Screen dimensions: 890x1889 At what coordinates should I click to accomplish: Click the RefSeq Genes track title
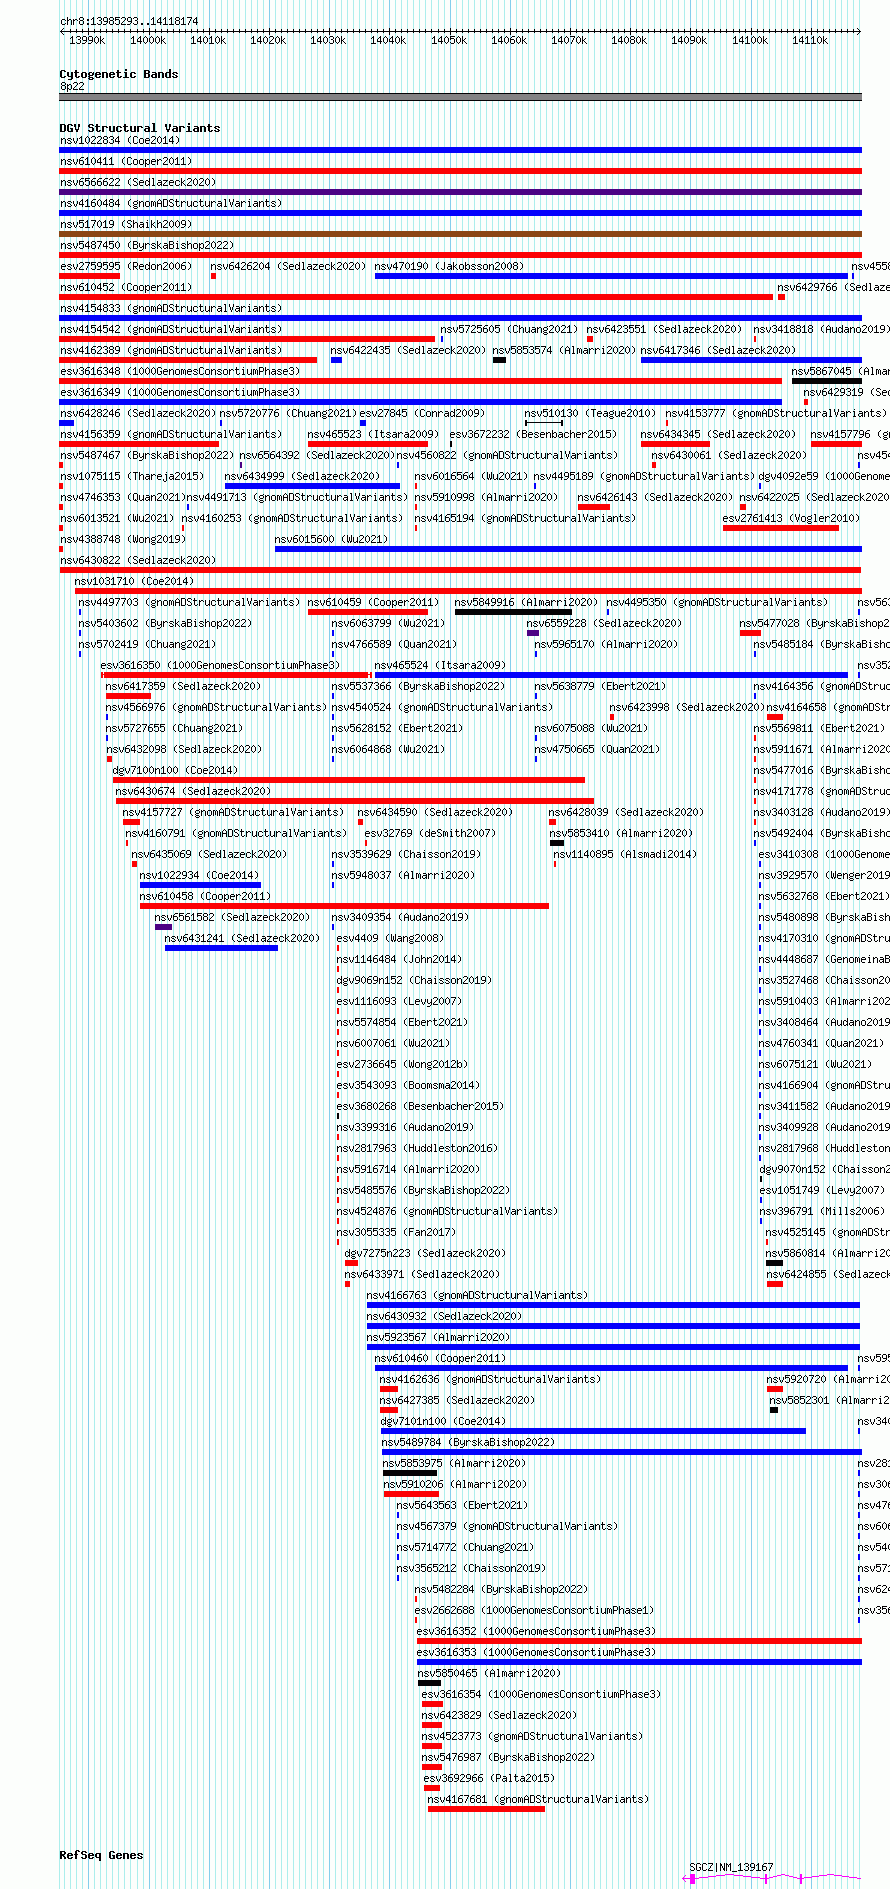[x=102, y=1855]
